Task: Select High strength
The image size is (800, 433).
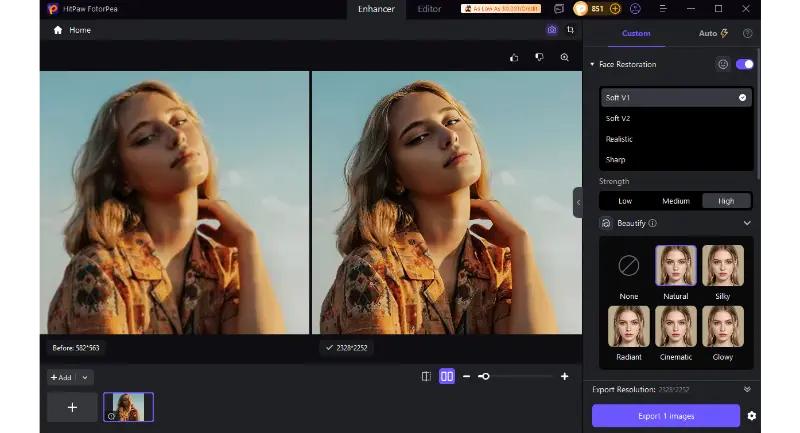Action: tap(726, 201)
